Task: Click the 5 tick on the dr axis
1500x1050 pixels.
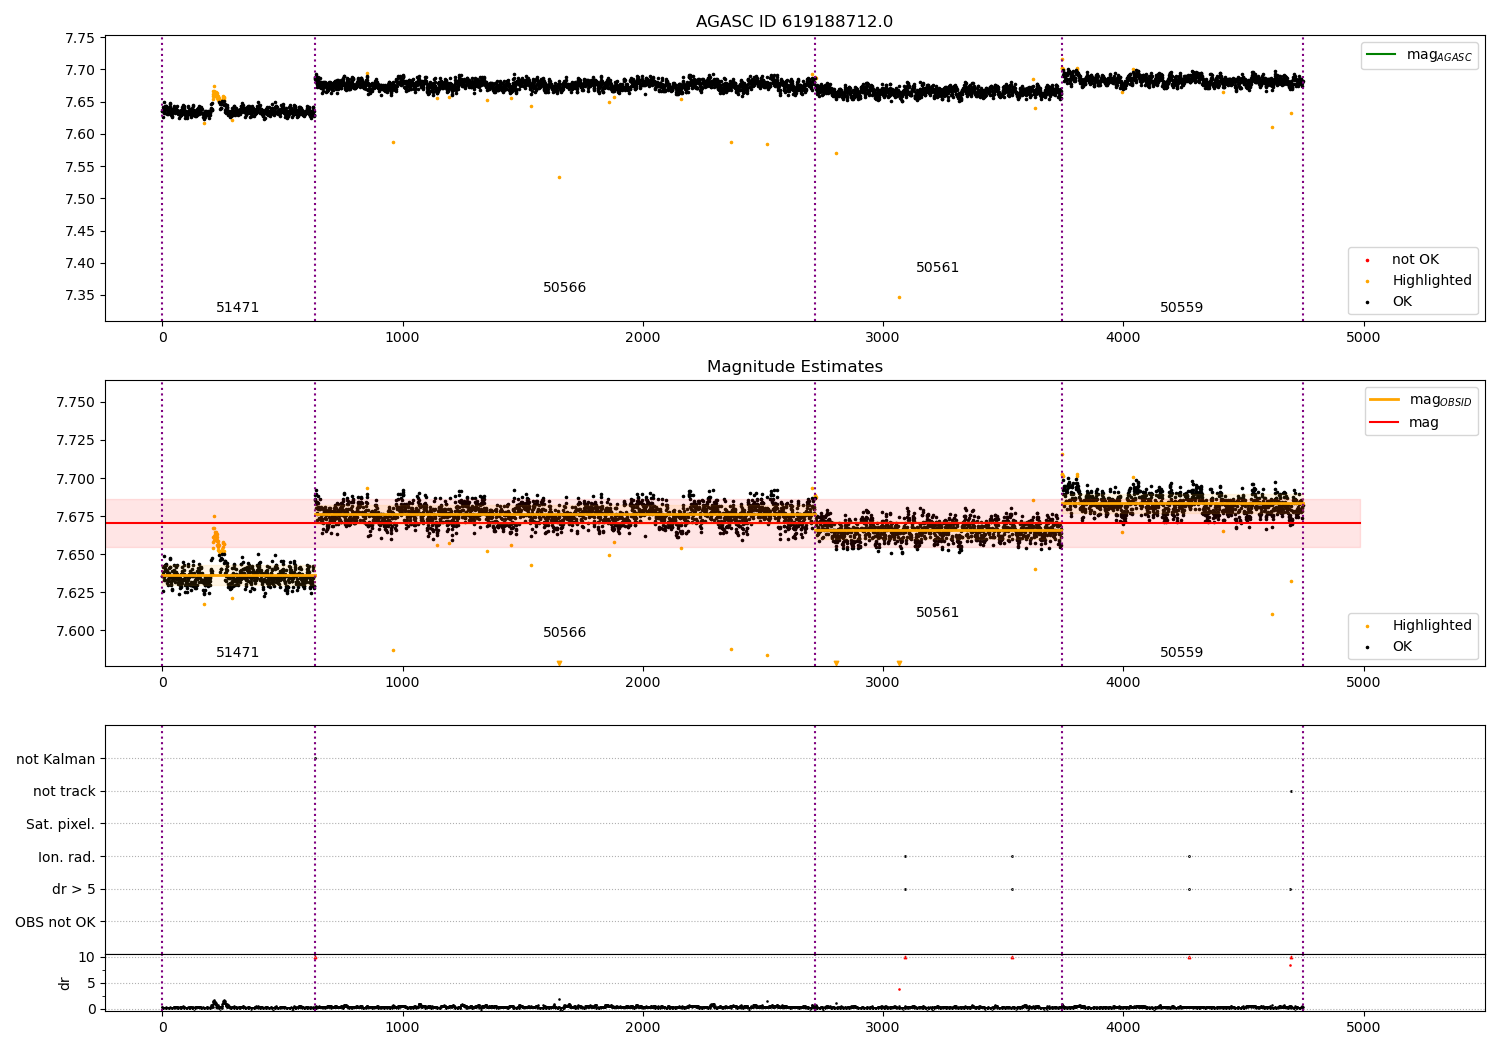Action: pos(91,984)
